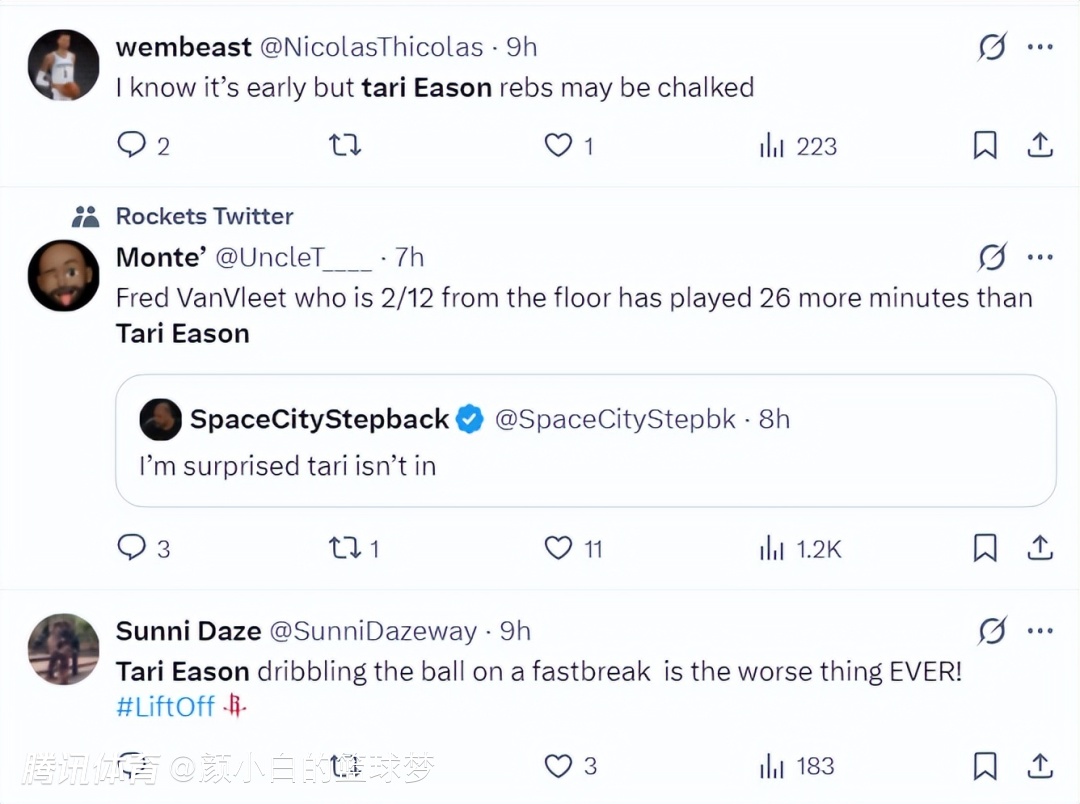
Task: Open Sunni Daze username link
Action: (x=188, y=631)
